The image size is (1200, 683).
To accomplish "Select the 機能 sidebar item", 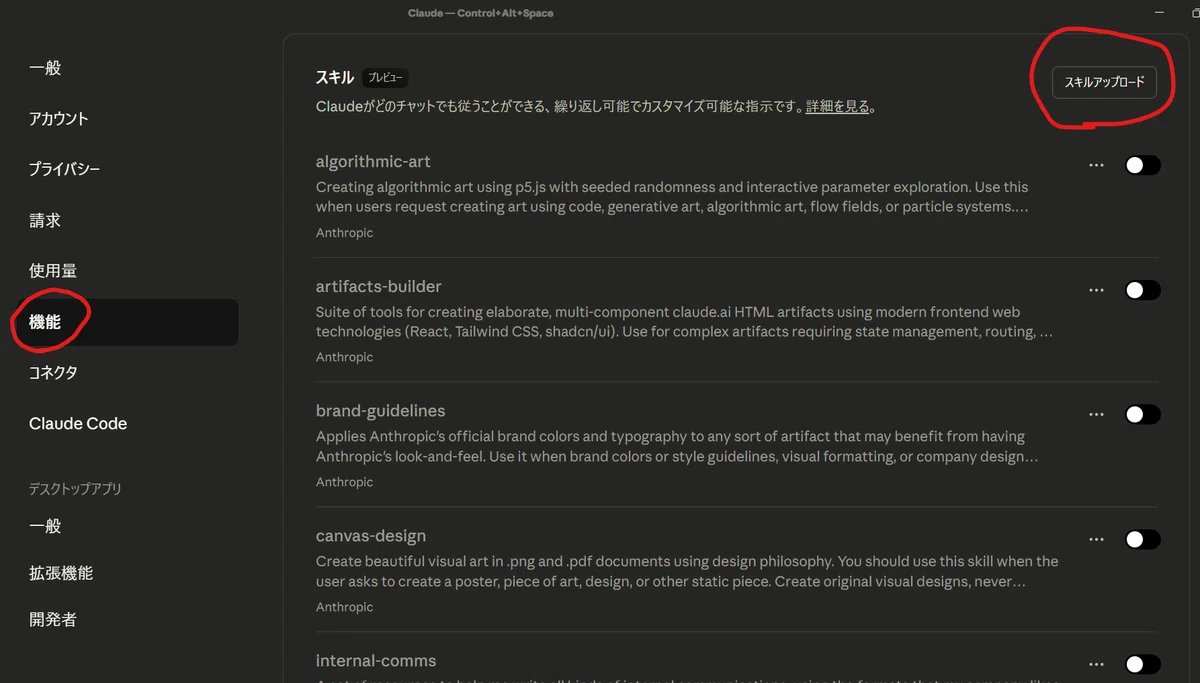I will tap(125, 322).
